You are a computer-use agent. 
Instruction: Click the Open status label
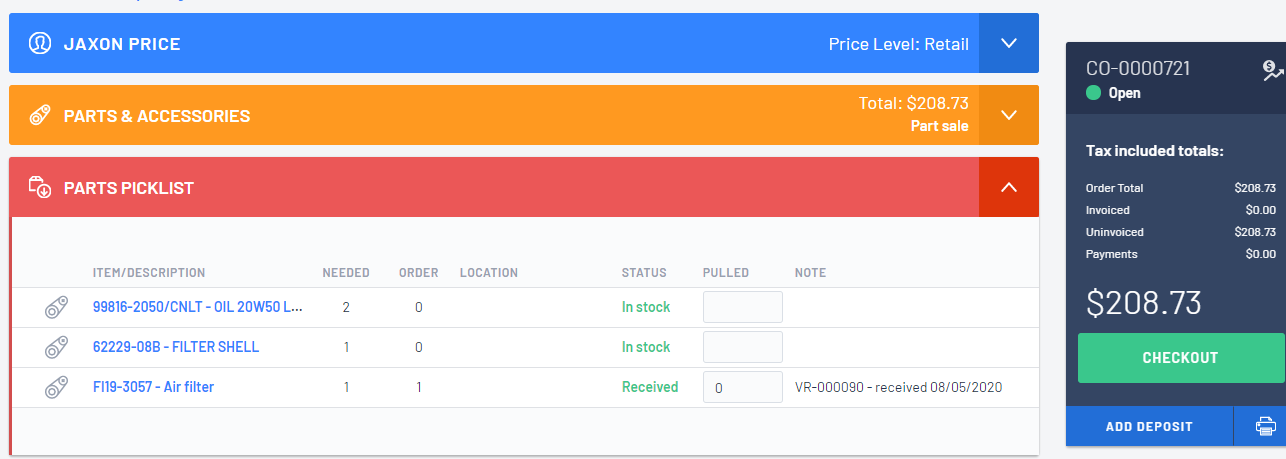coord(1125,93)
